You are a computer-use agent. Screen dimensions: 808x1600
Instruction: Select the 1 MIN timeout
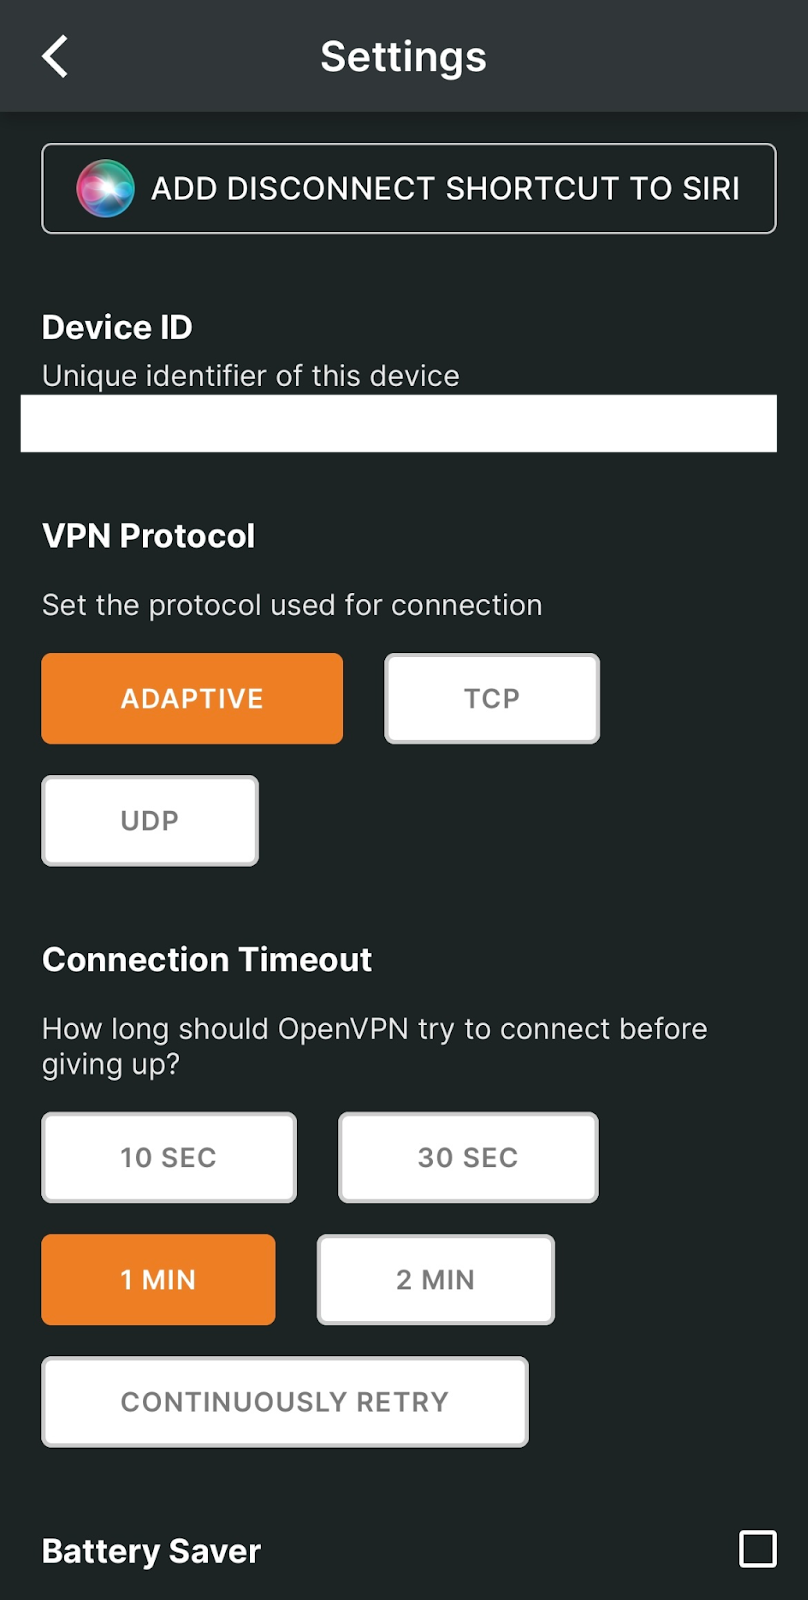pos(158,1280)
